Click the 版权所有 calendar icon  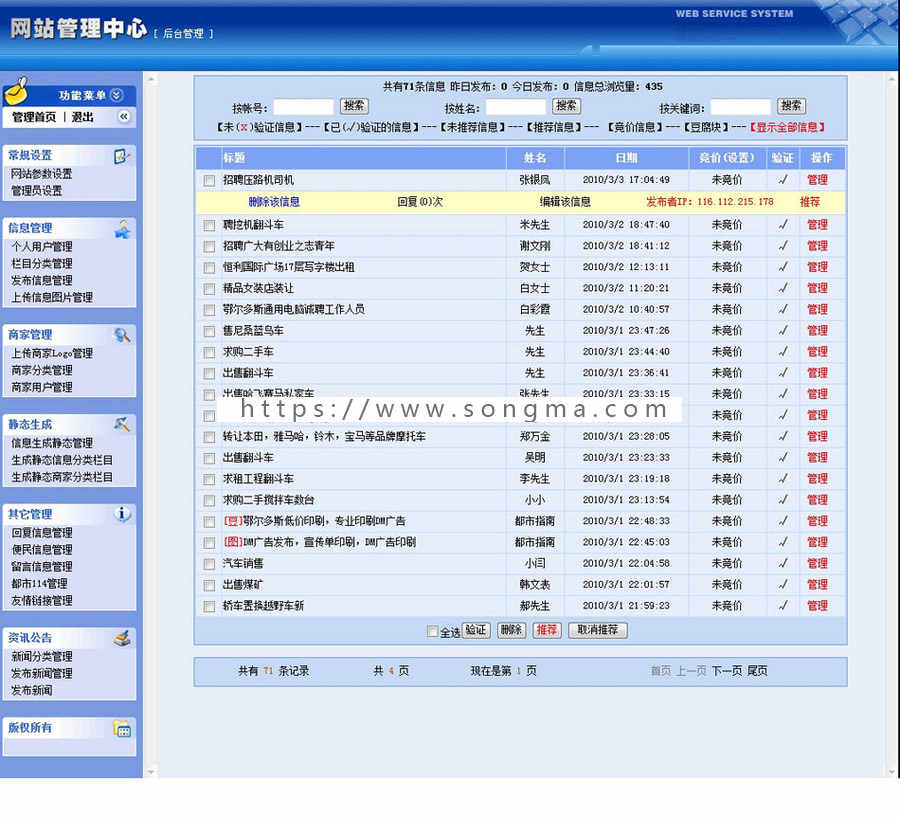[x=122, y=728]
